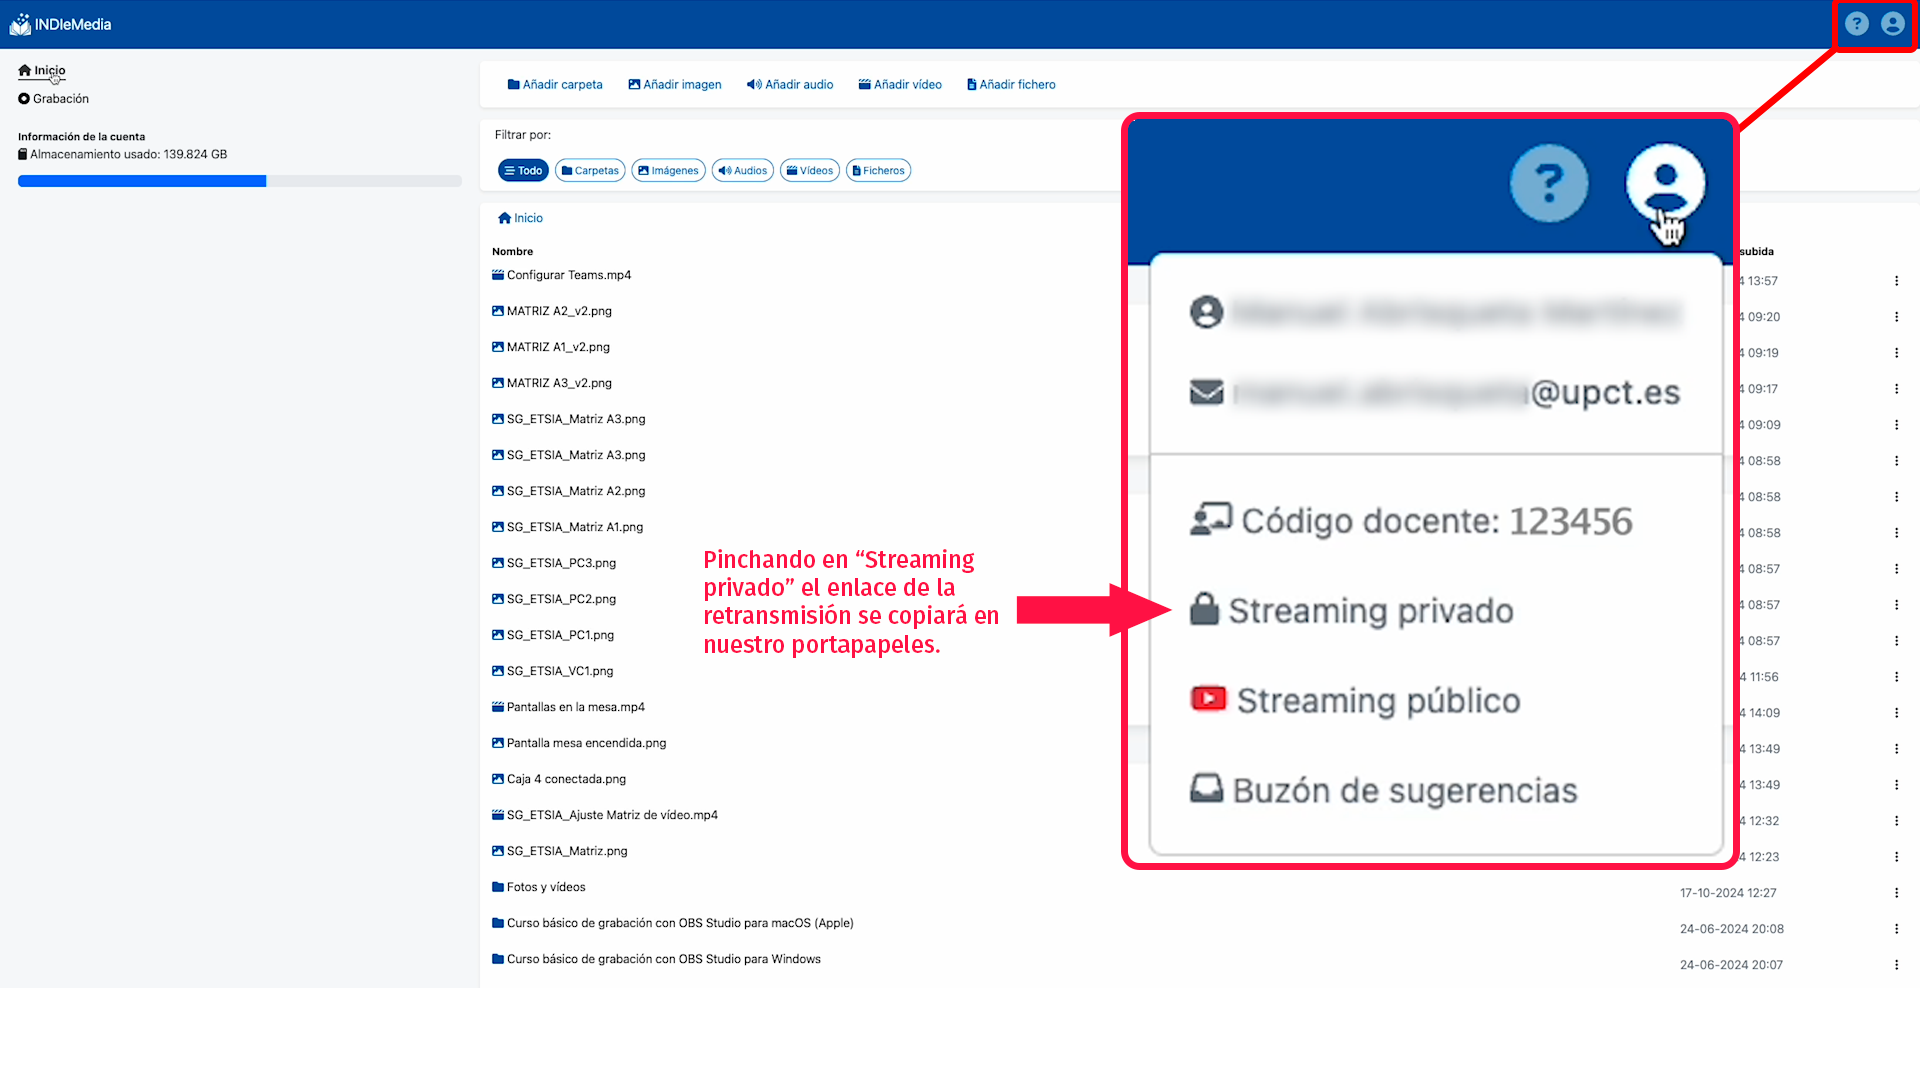
Task: Click Añadir fichero in toolbar
Action: tap(1011, 85)
